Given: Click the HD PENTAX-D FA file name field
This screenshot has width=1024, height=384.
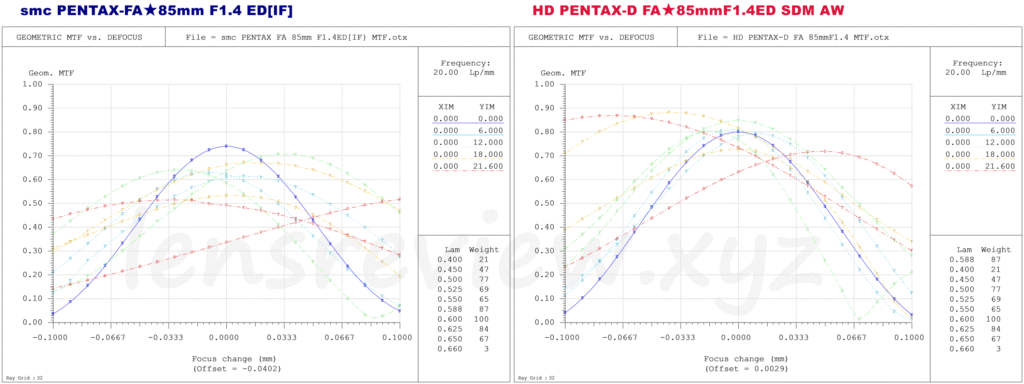Looking at the screenshot, I should pyautogui.click(x=793, y=37).
